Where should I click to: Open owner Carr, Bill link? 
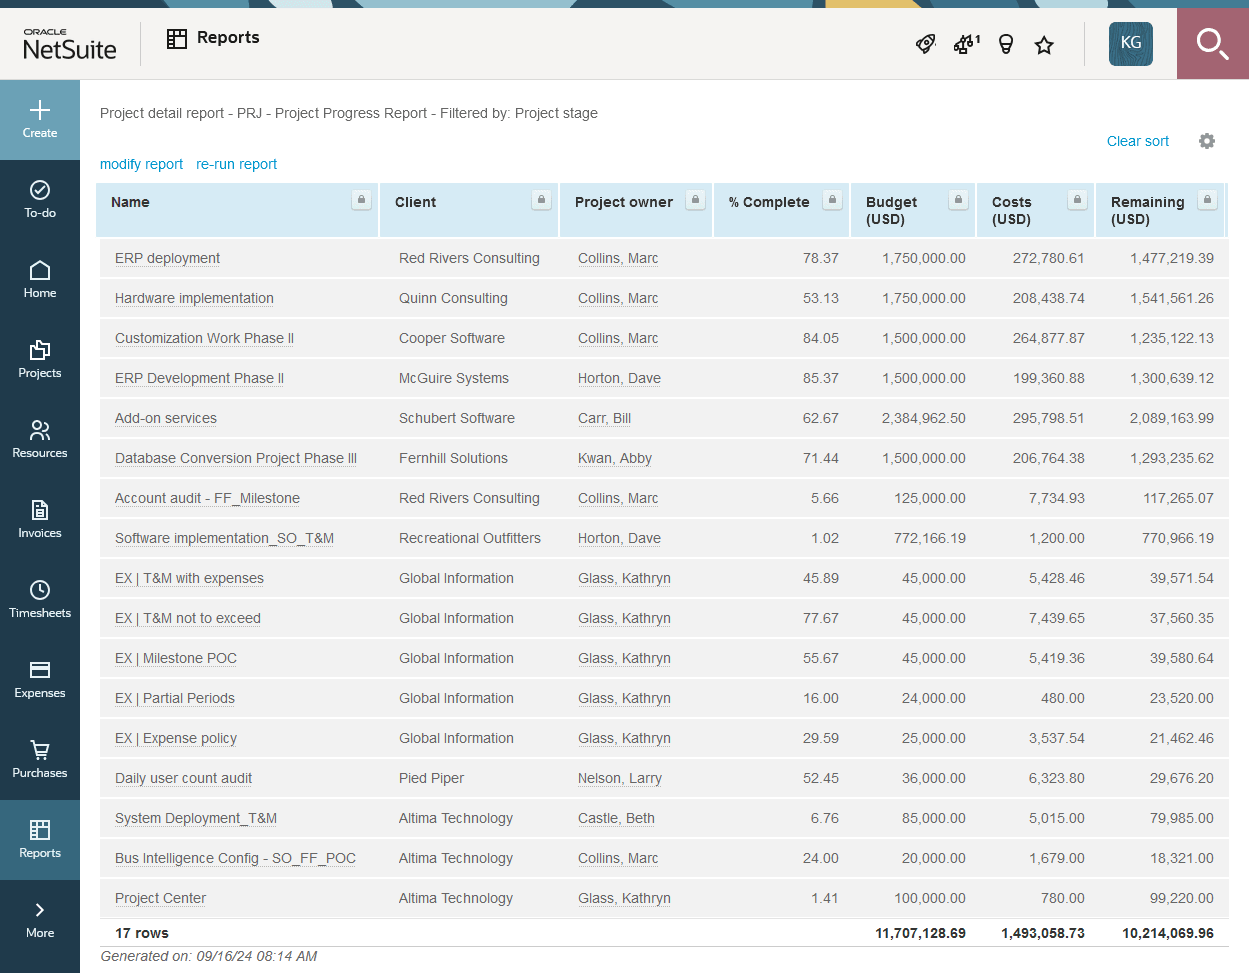(604, 418)
